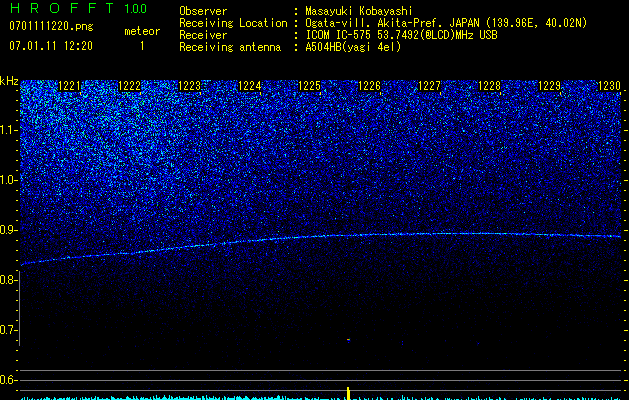Click the 0.9 kHz axis label
Screen dimensions: 629x400
[x=9, y=230]
